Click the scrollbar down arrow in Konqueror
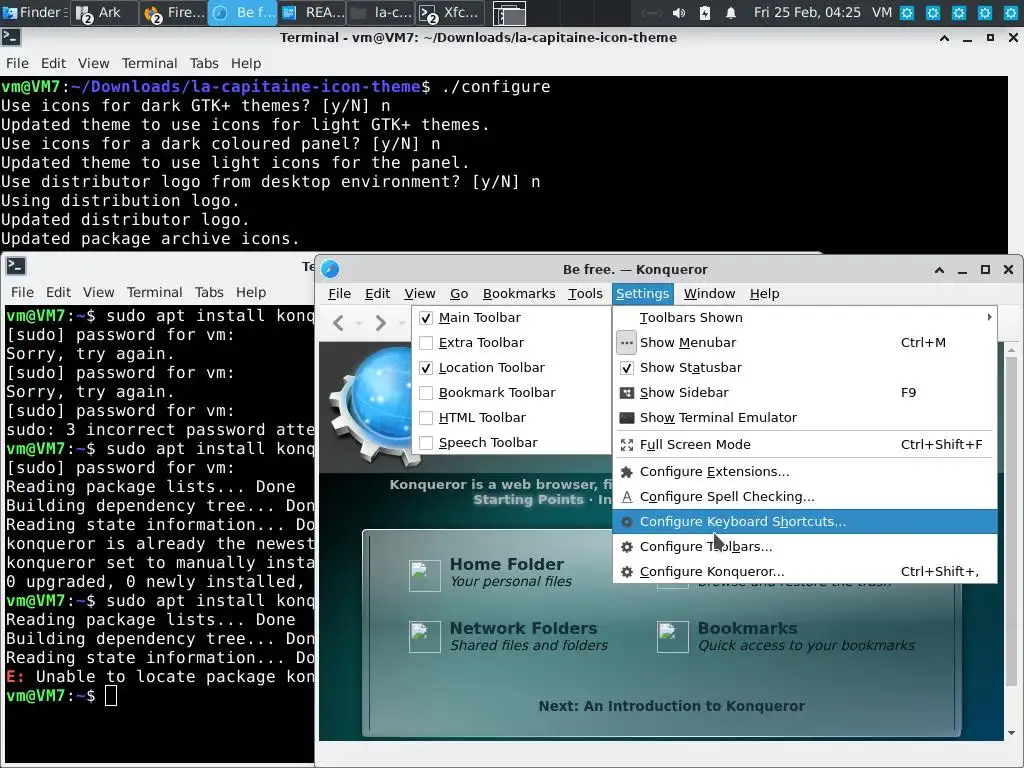The width and height of the screenshot is (1024, 768). [1012, 733]
